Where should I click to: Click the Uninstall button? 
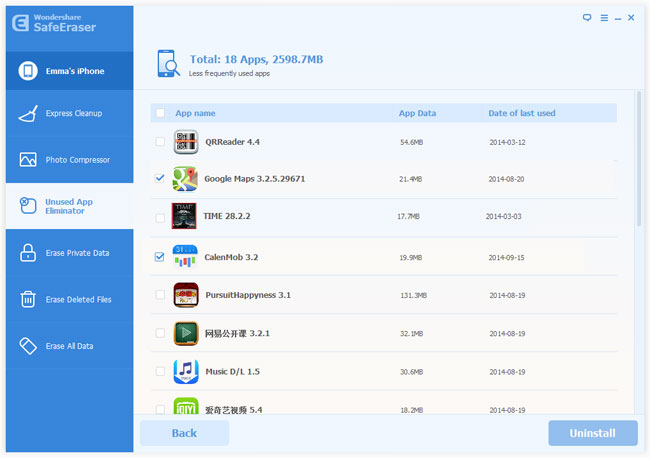[x=593, y=433]
